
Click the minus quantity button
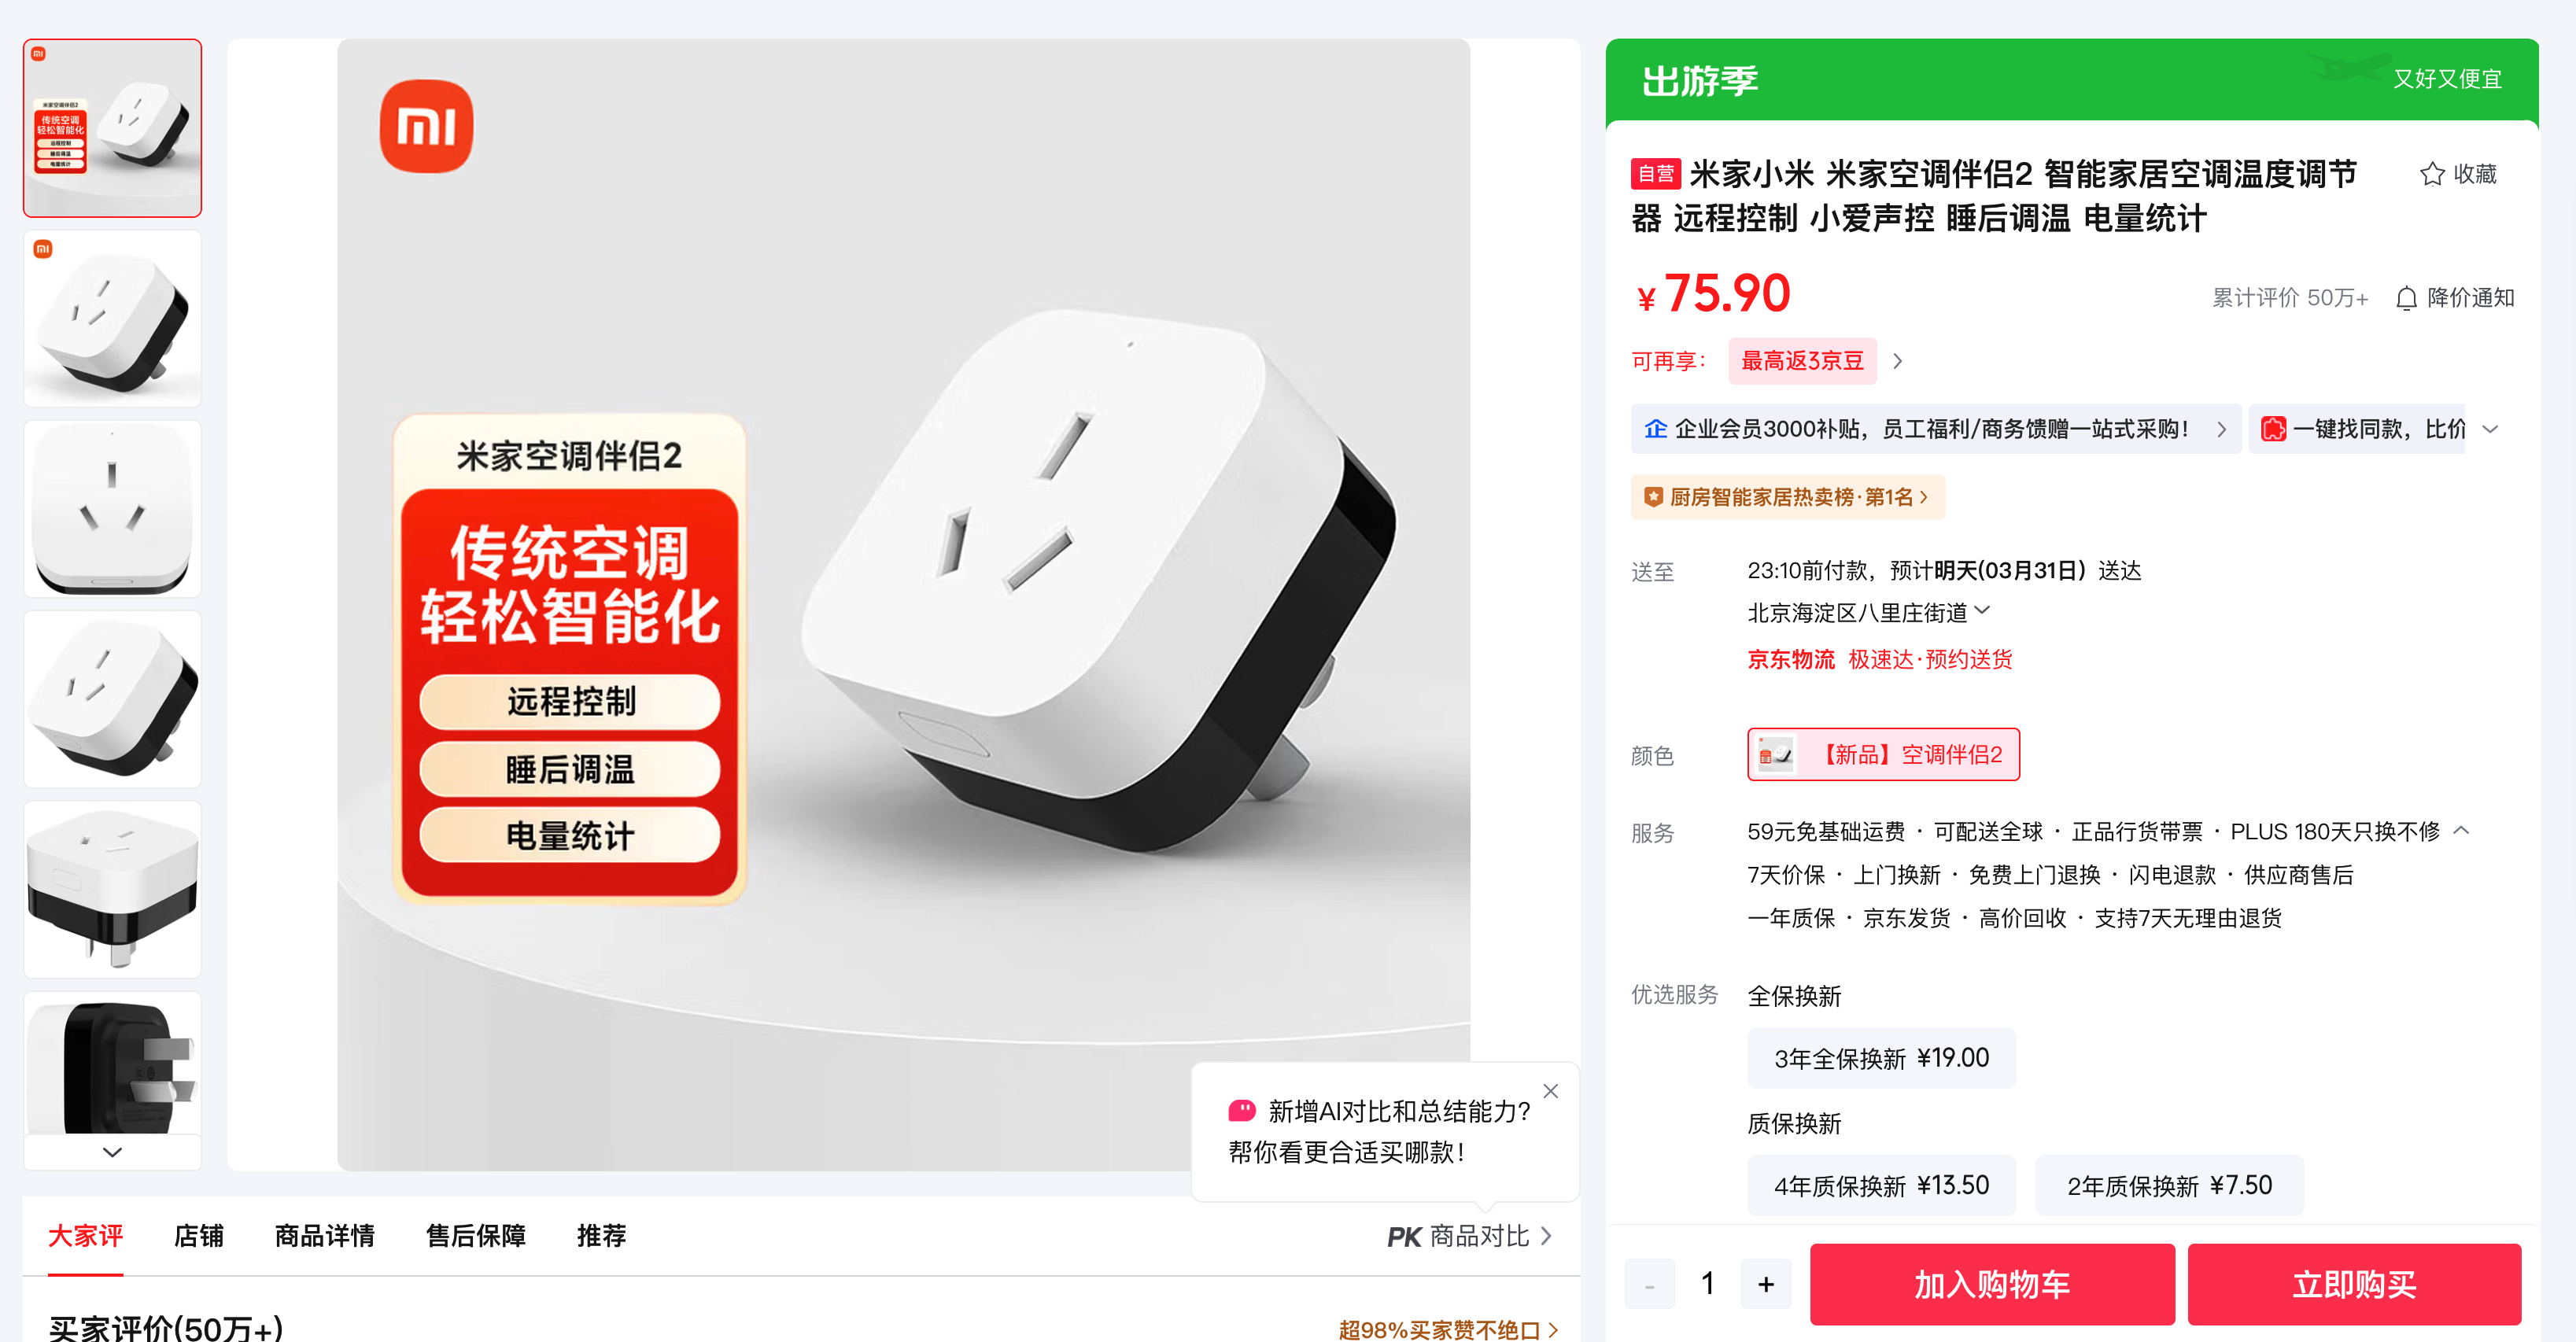pos(1649,1284)
